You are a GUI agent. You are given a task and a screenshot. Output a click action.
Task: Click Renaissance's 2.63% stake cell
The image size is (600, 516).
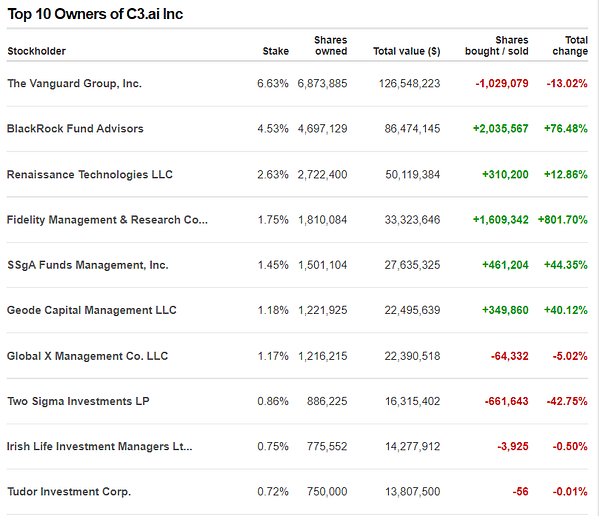tap(273, 175)
